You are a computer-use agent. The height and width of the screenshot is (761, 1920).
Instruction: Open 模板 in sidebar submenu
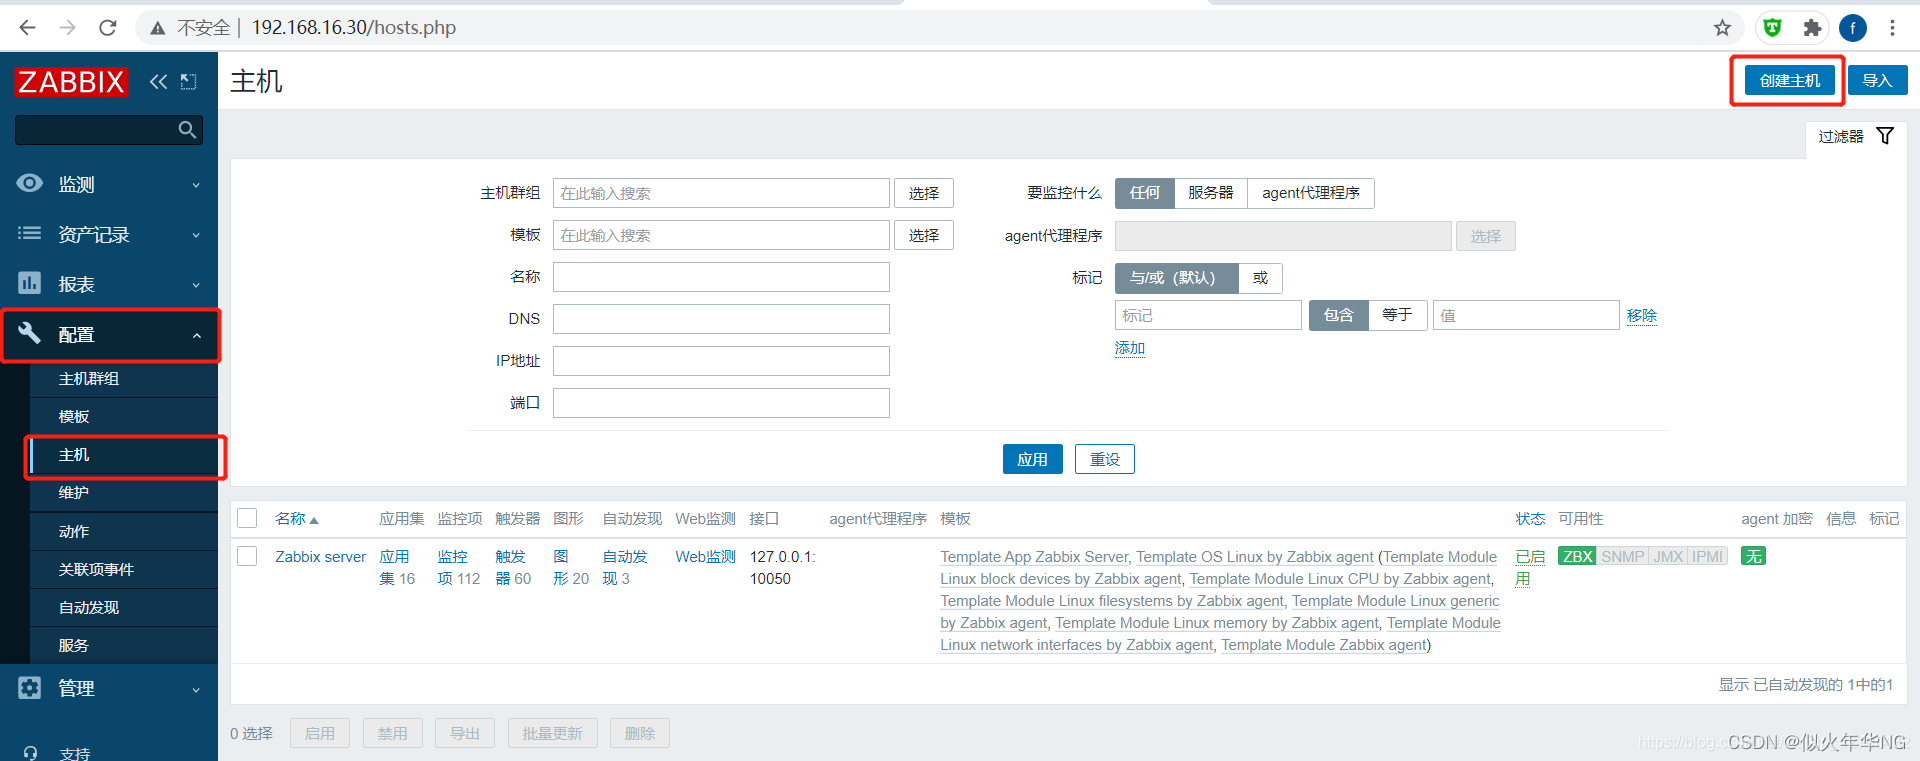click(x=74, y=416)
